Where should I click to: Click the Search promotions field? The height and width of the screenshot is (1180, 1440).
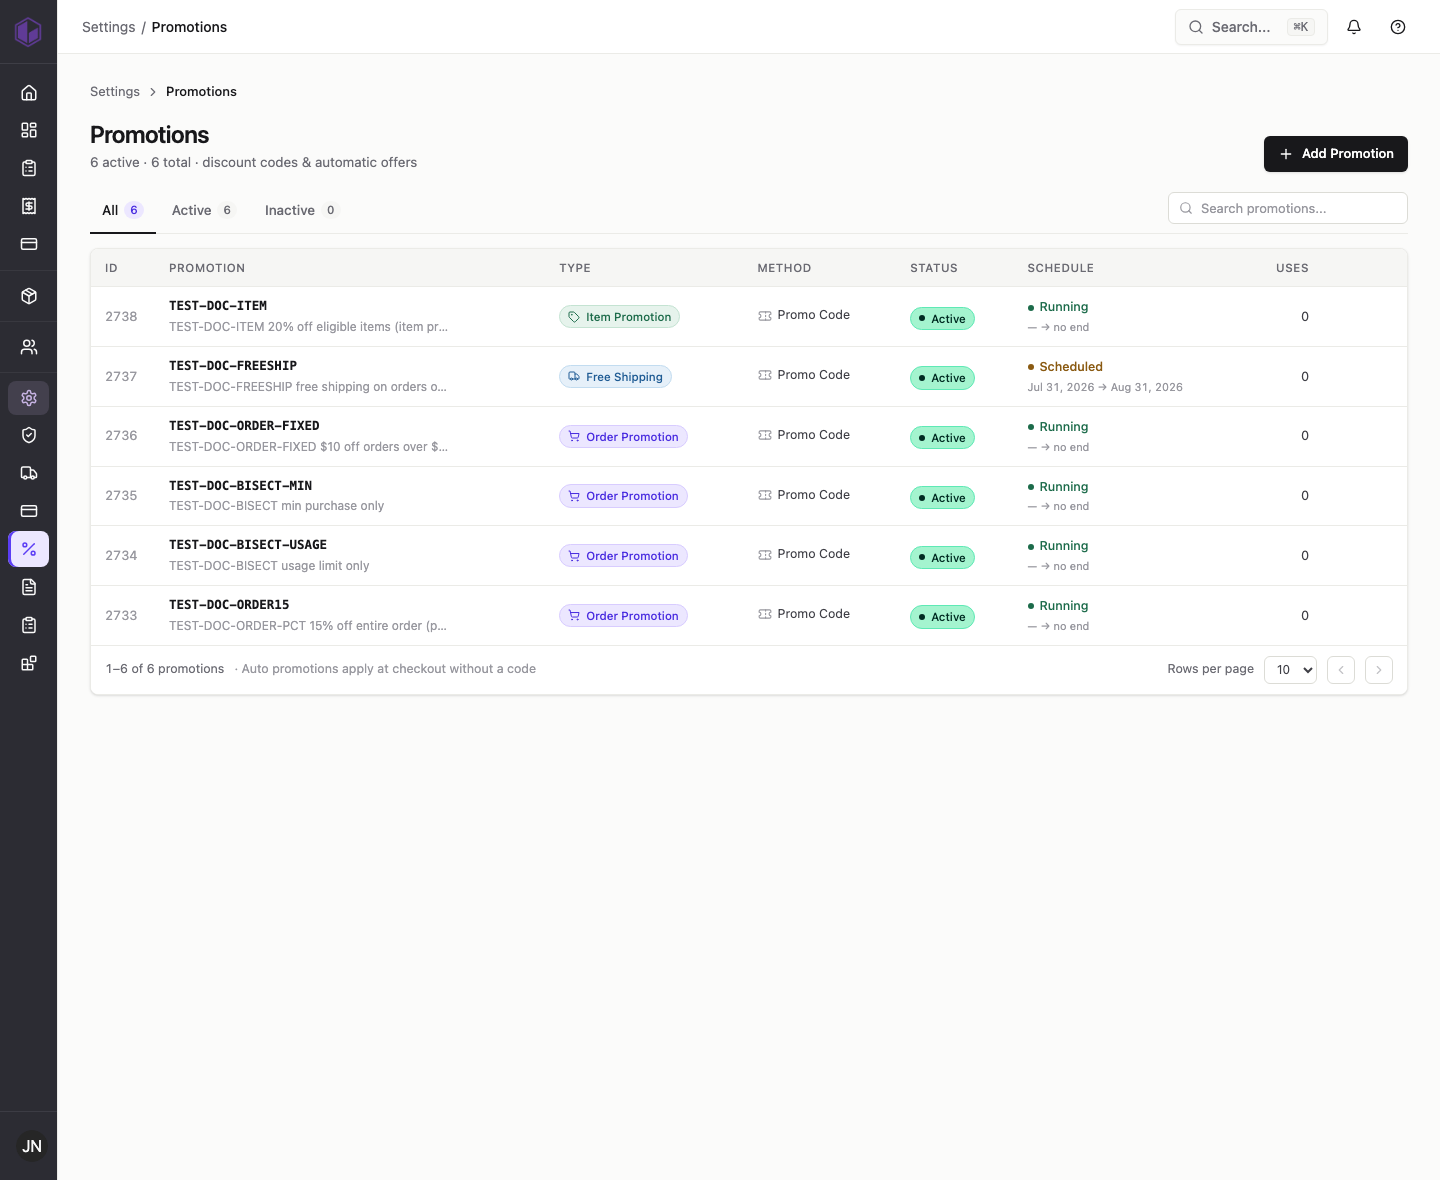(1288, 208)
